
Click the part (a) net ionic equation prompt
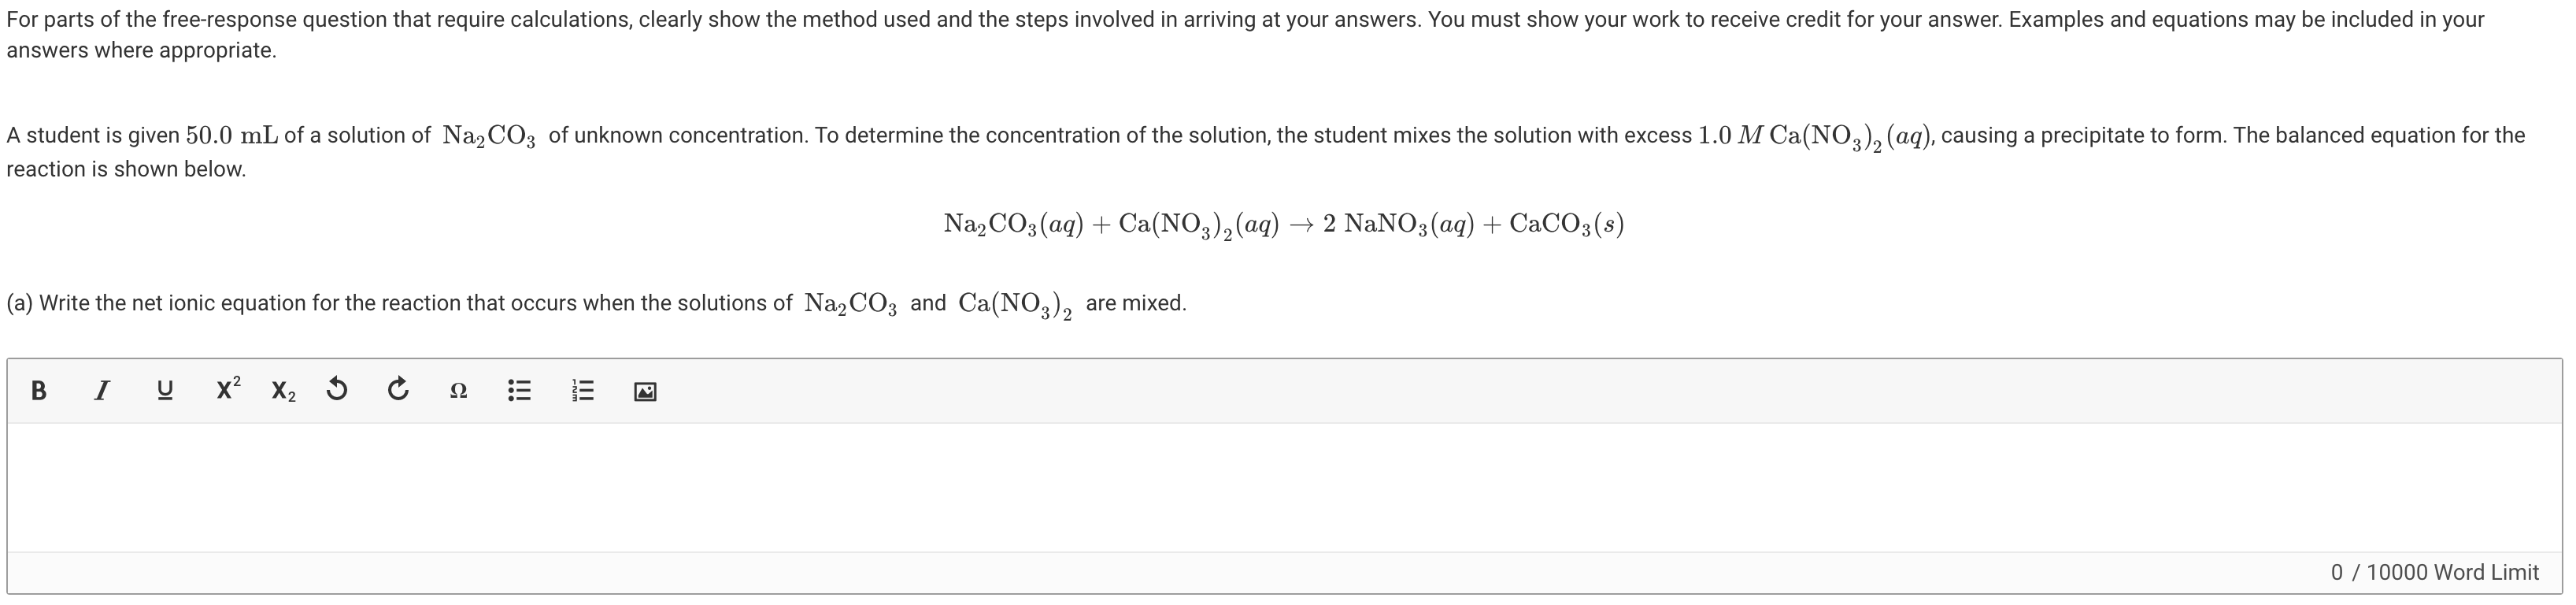coord(596,304)
